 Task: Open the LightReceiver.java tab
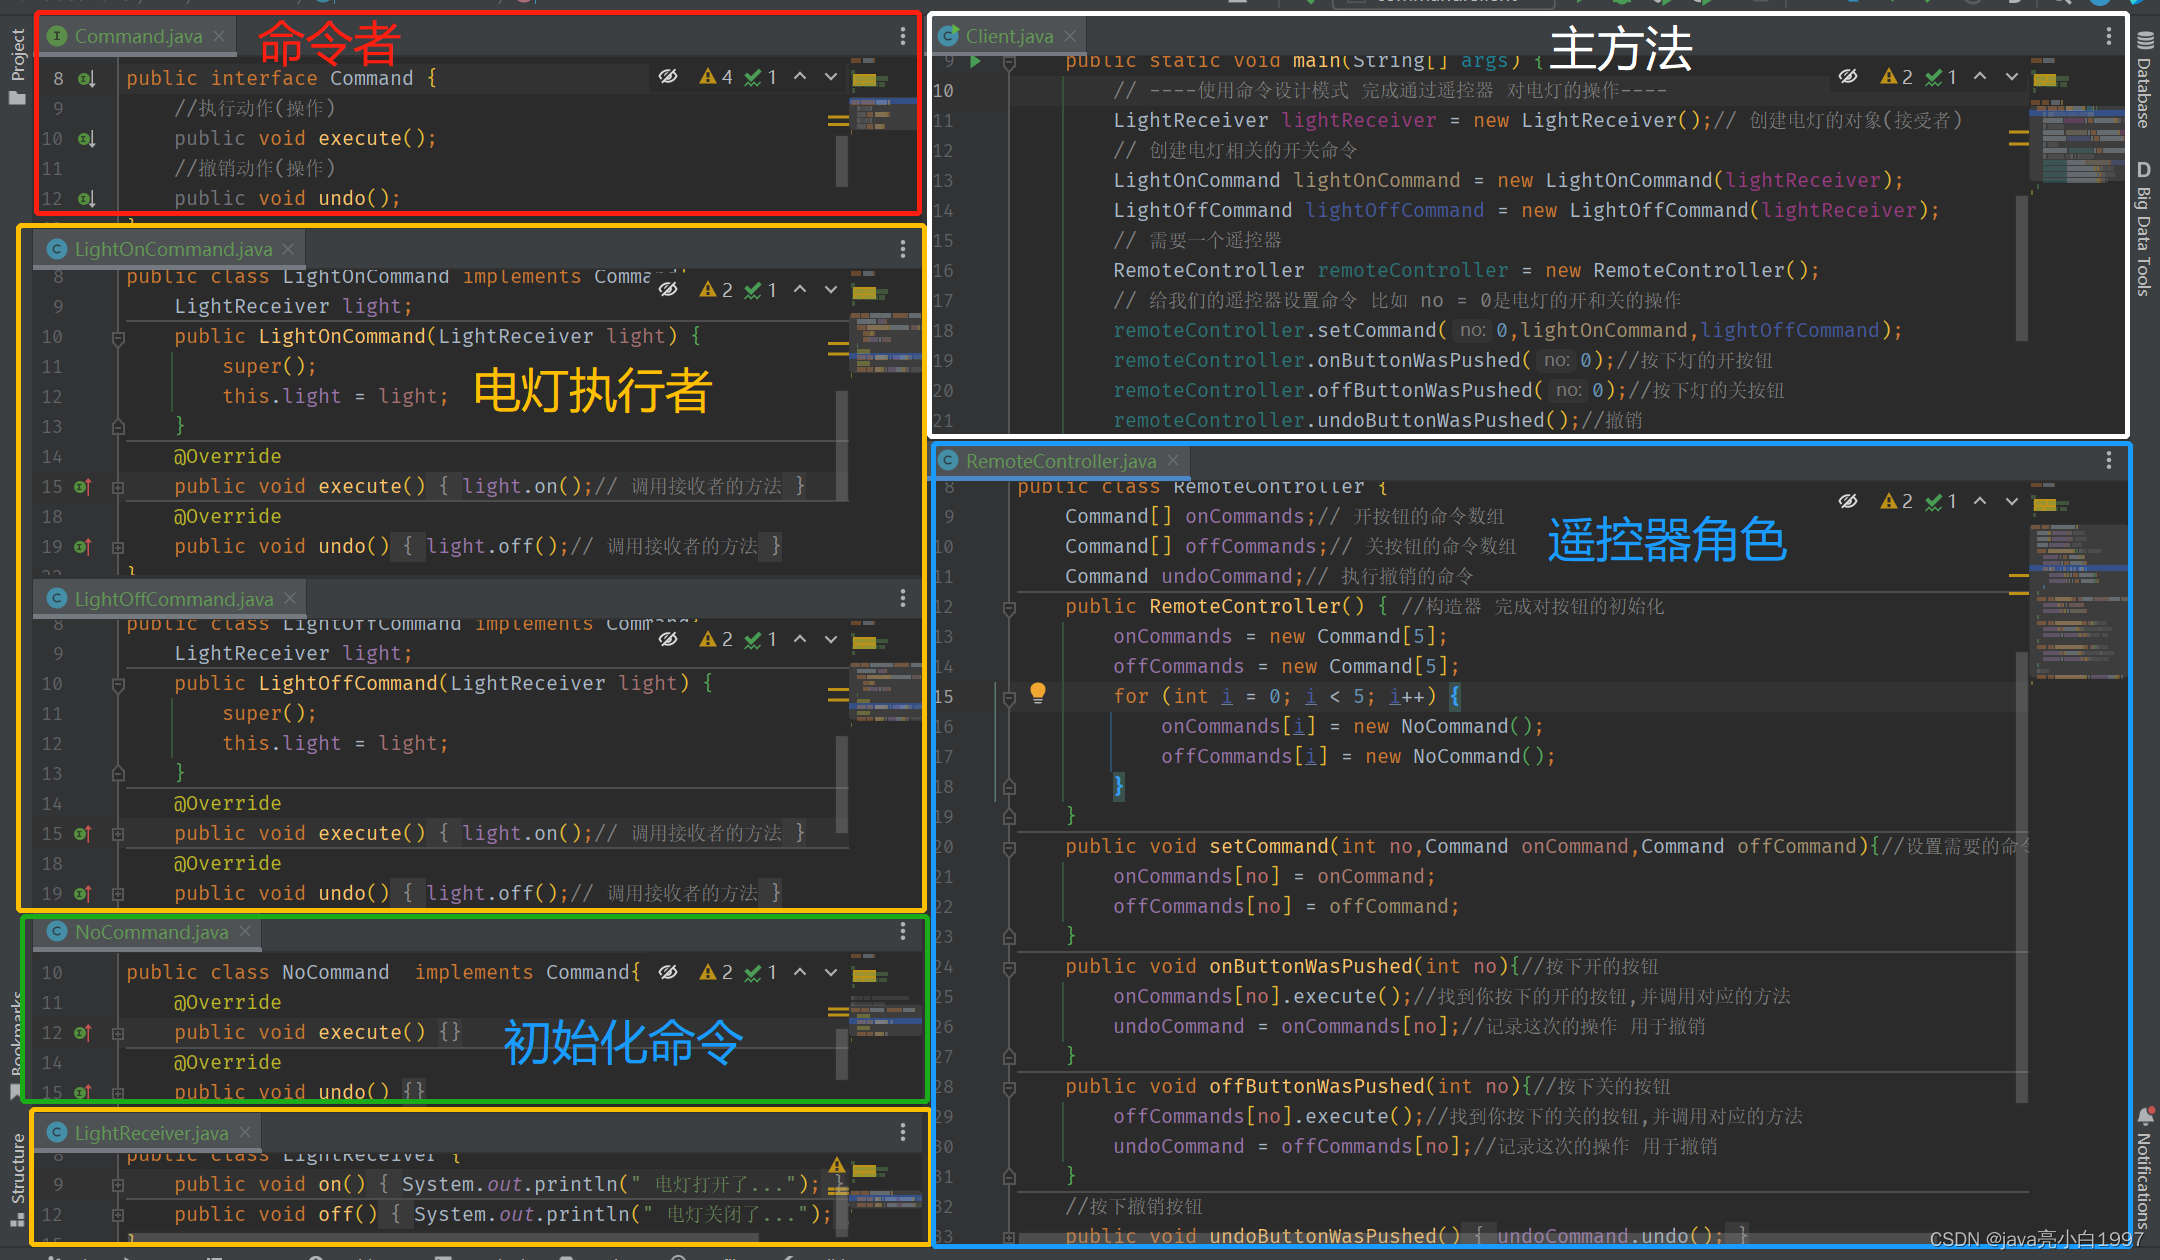coord(150,1133)
